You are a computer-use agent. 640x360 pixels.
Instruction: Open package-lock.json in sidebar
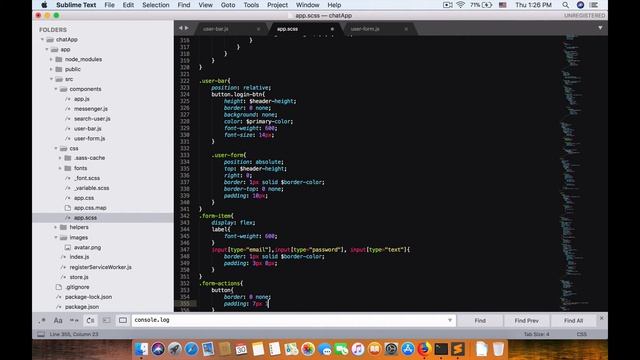88,297
